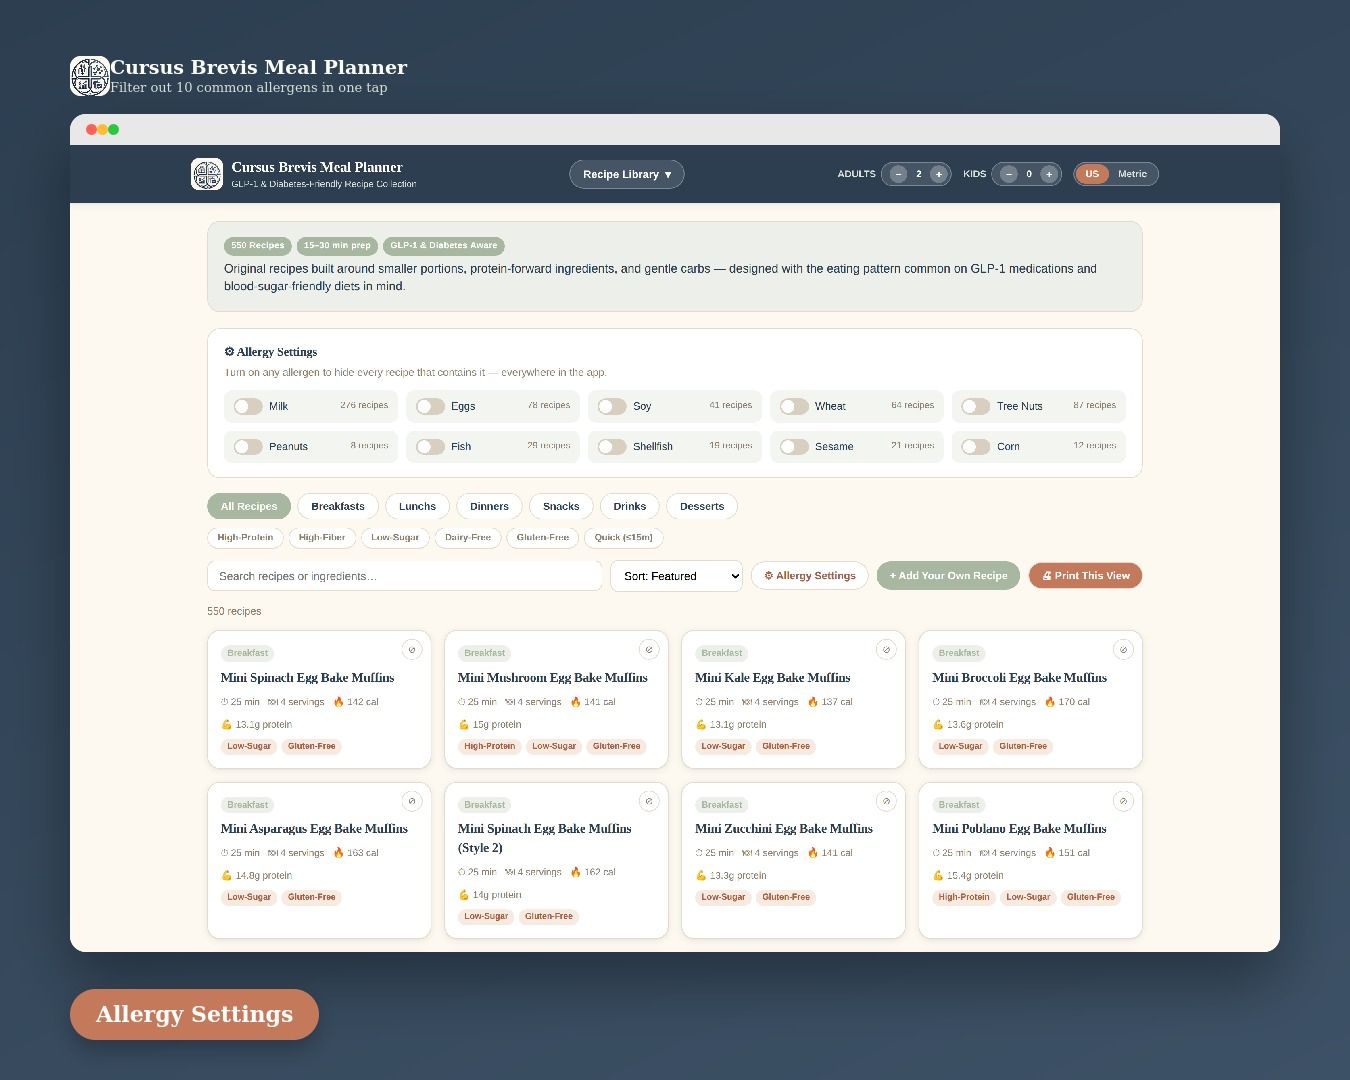Decrease the kids count with the minus button
The image size is (1350, 1080).
coord(1008,174)
